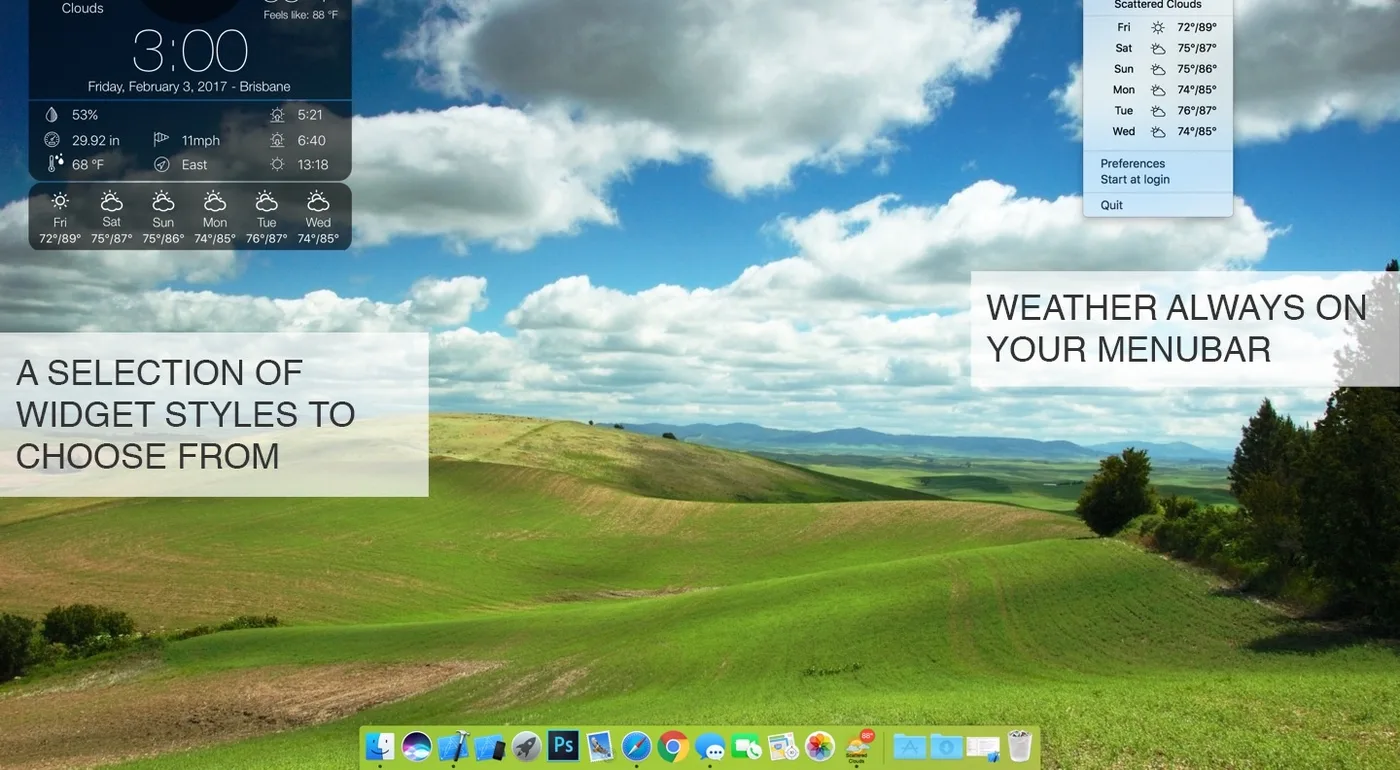Select Tue forecast in the widget
This screenshot has width=1400, height=770.
click(267, 217)
